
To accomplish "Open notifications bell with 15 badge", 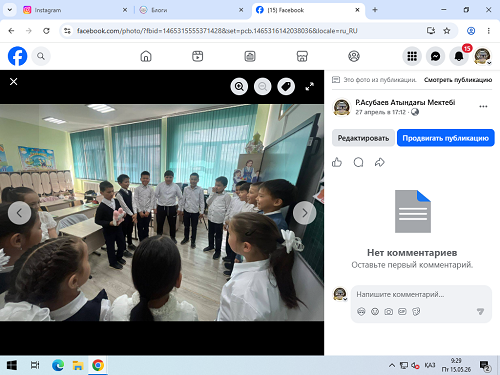I will pos(459,56).
